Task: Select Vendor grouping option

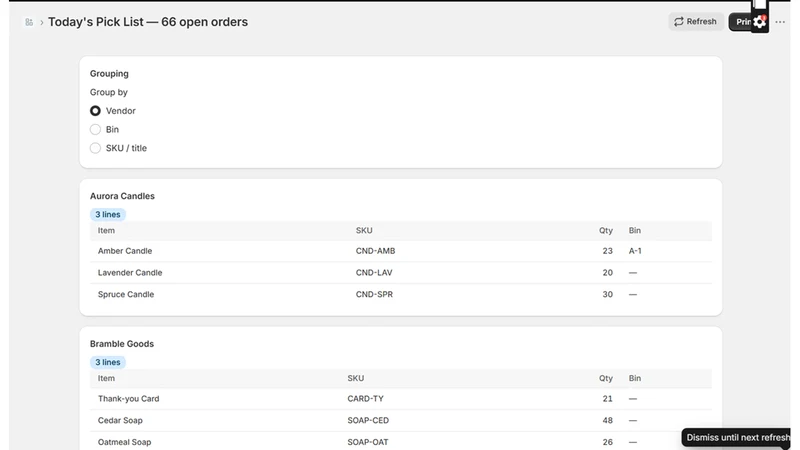Action: [95, 111]
